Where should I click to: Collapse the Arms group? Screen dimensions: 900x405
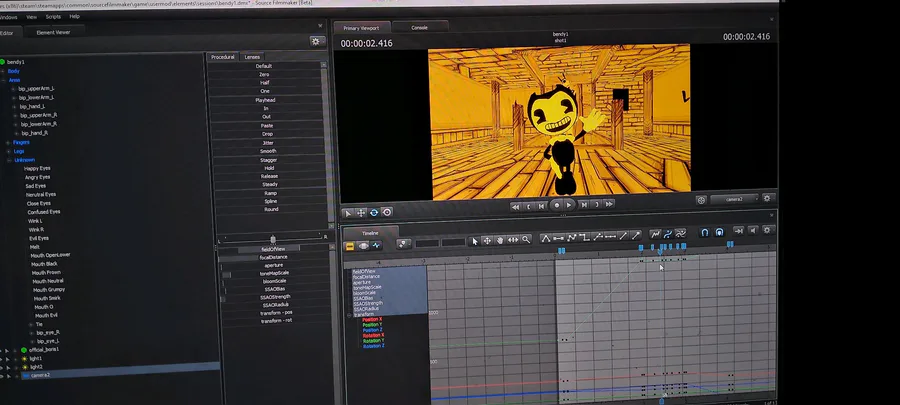[3, 80]
